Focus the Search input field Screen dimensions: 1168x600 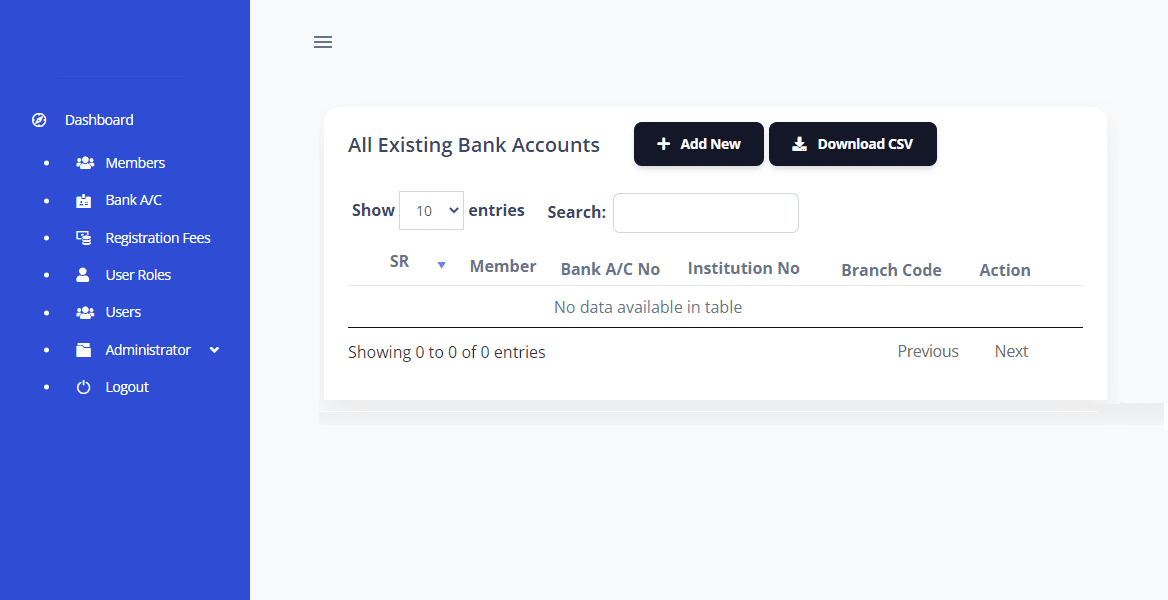point(705,213)
